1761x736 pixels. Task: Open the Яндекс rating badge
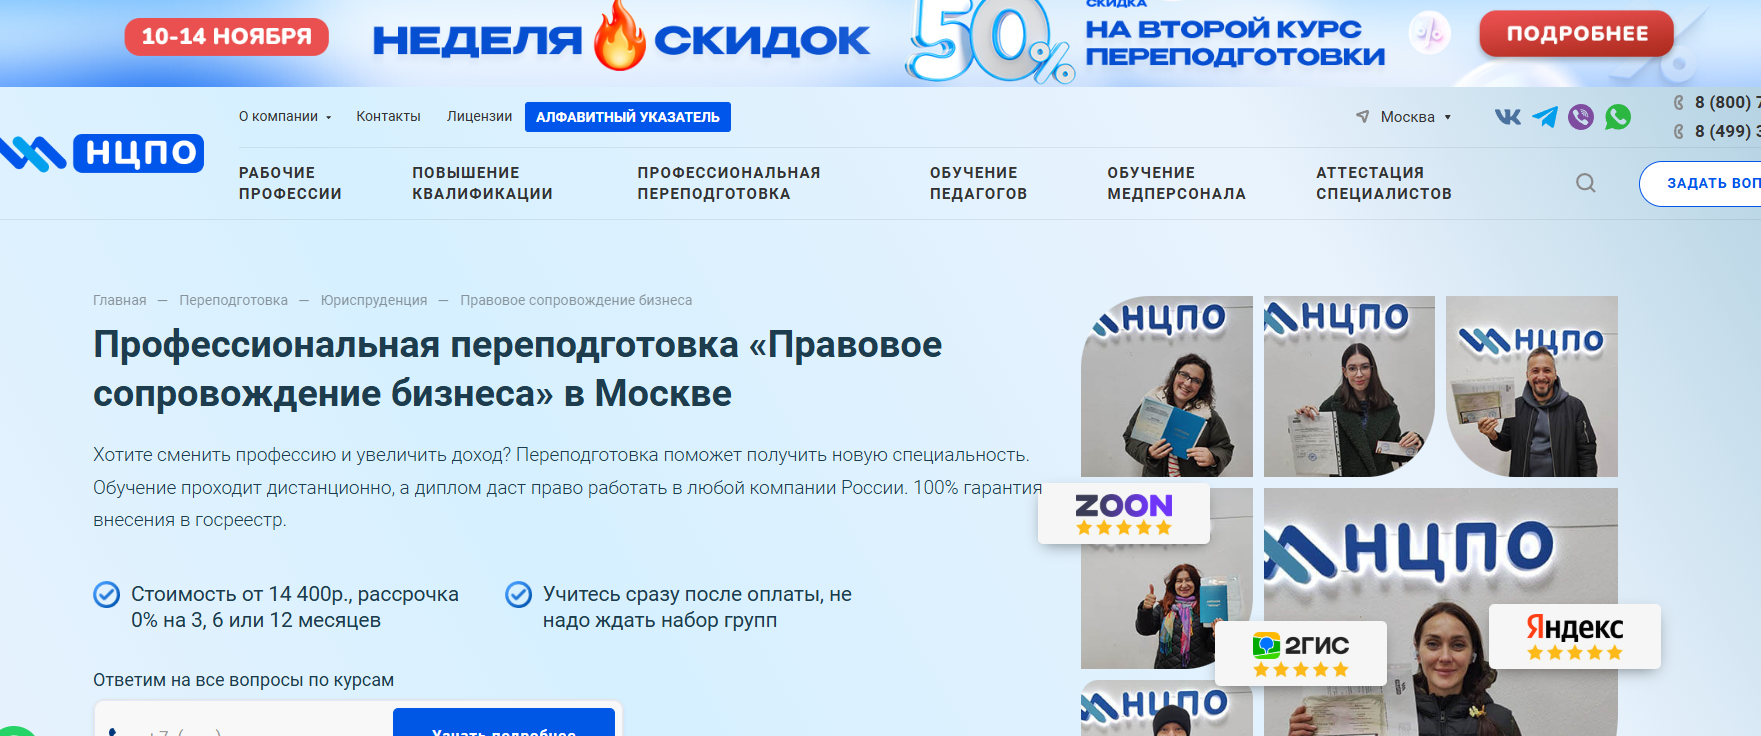(1574, 637)
